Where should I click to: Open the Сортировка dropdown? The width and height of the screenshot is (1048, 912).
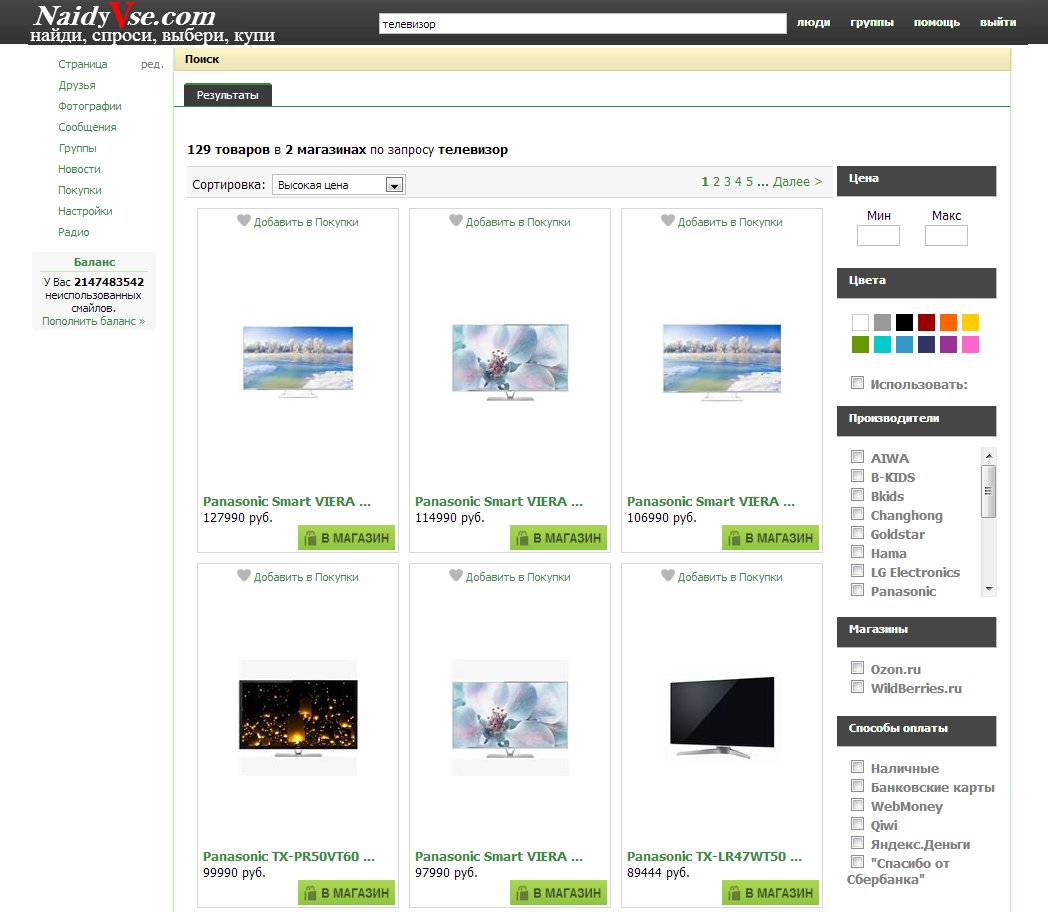click(339, 185)
